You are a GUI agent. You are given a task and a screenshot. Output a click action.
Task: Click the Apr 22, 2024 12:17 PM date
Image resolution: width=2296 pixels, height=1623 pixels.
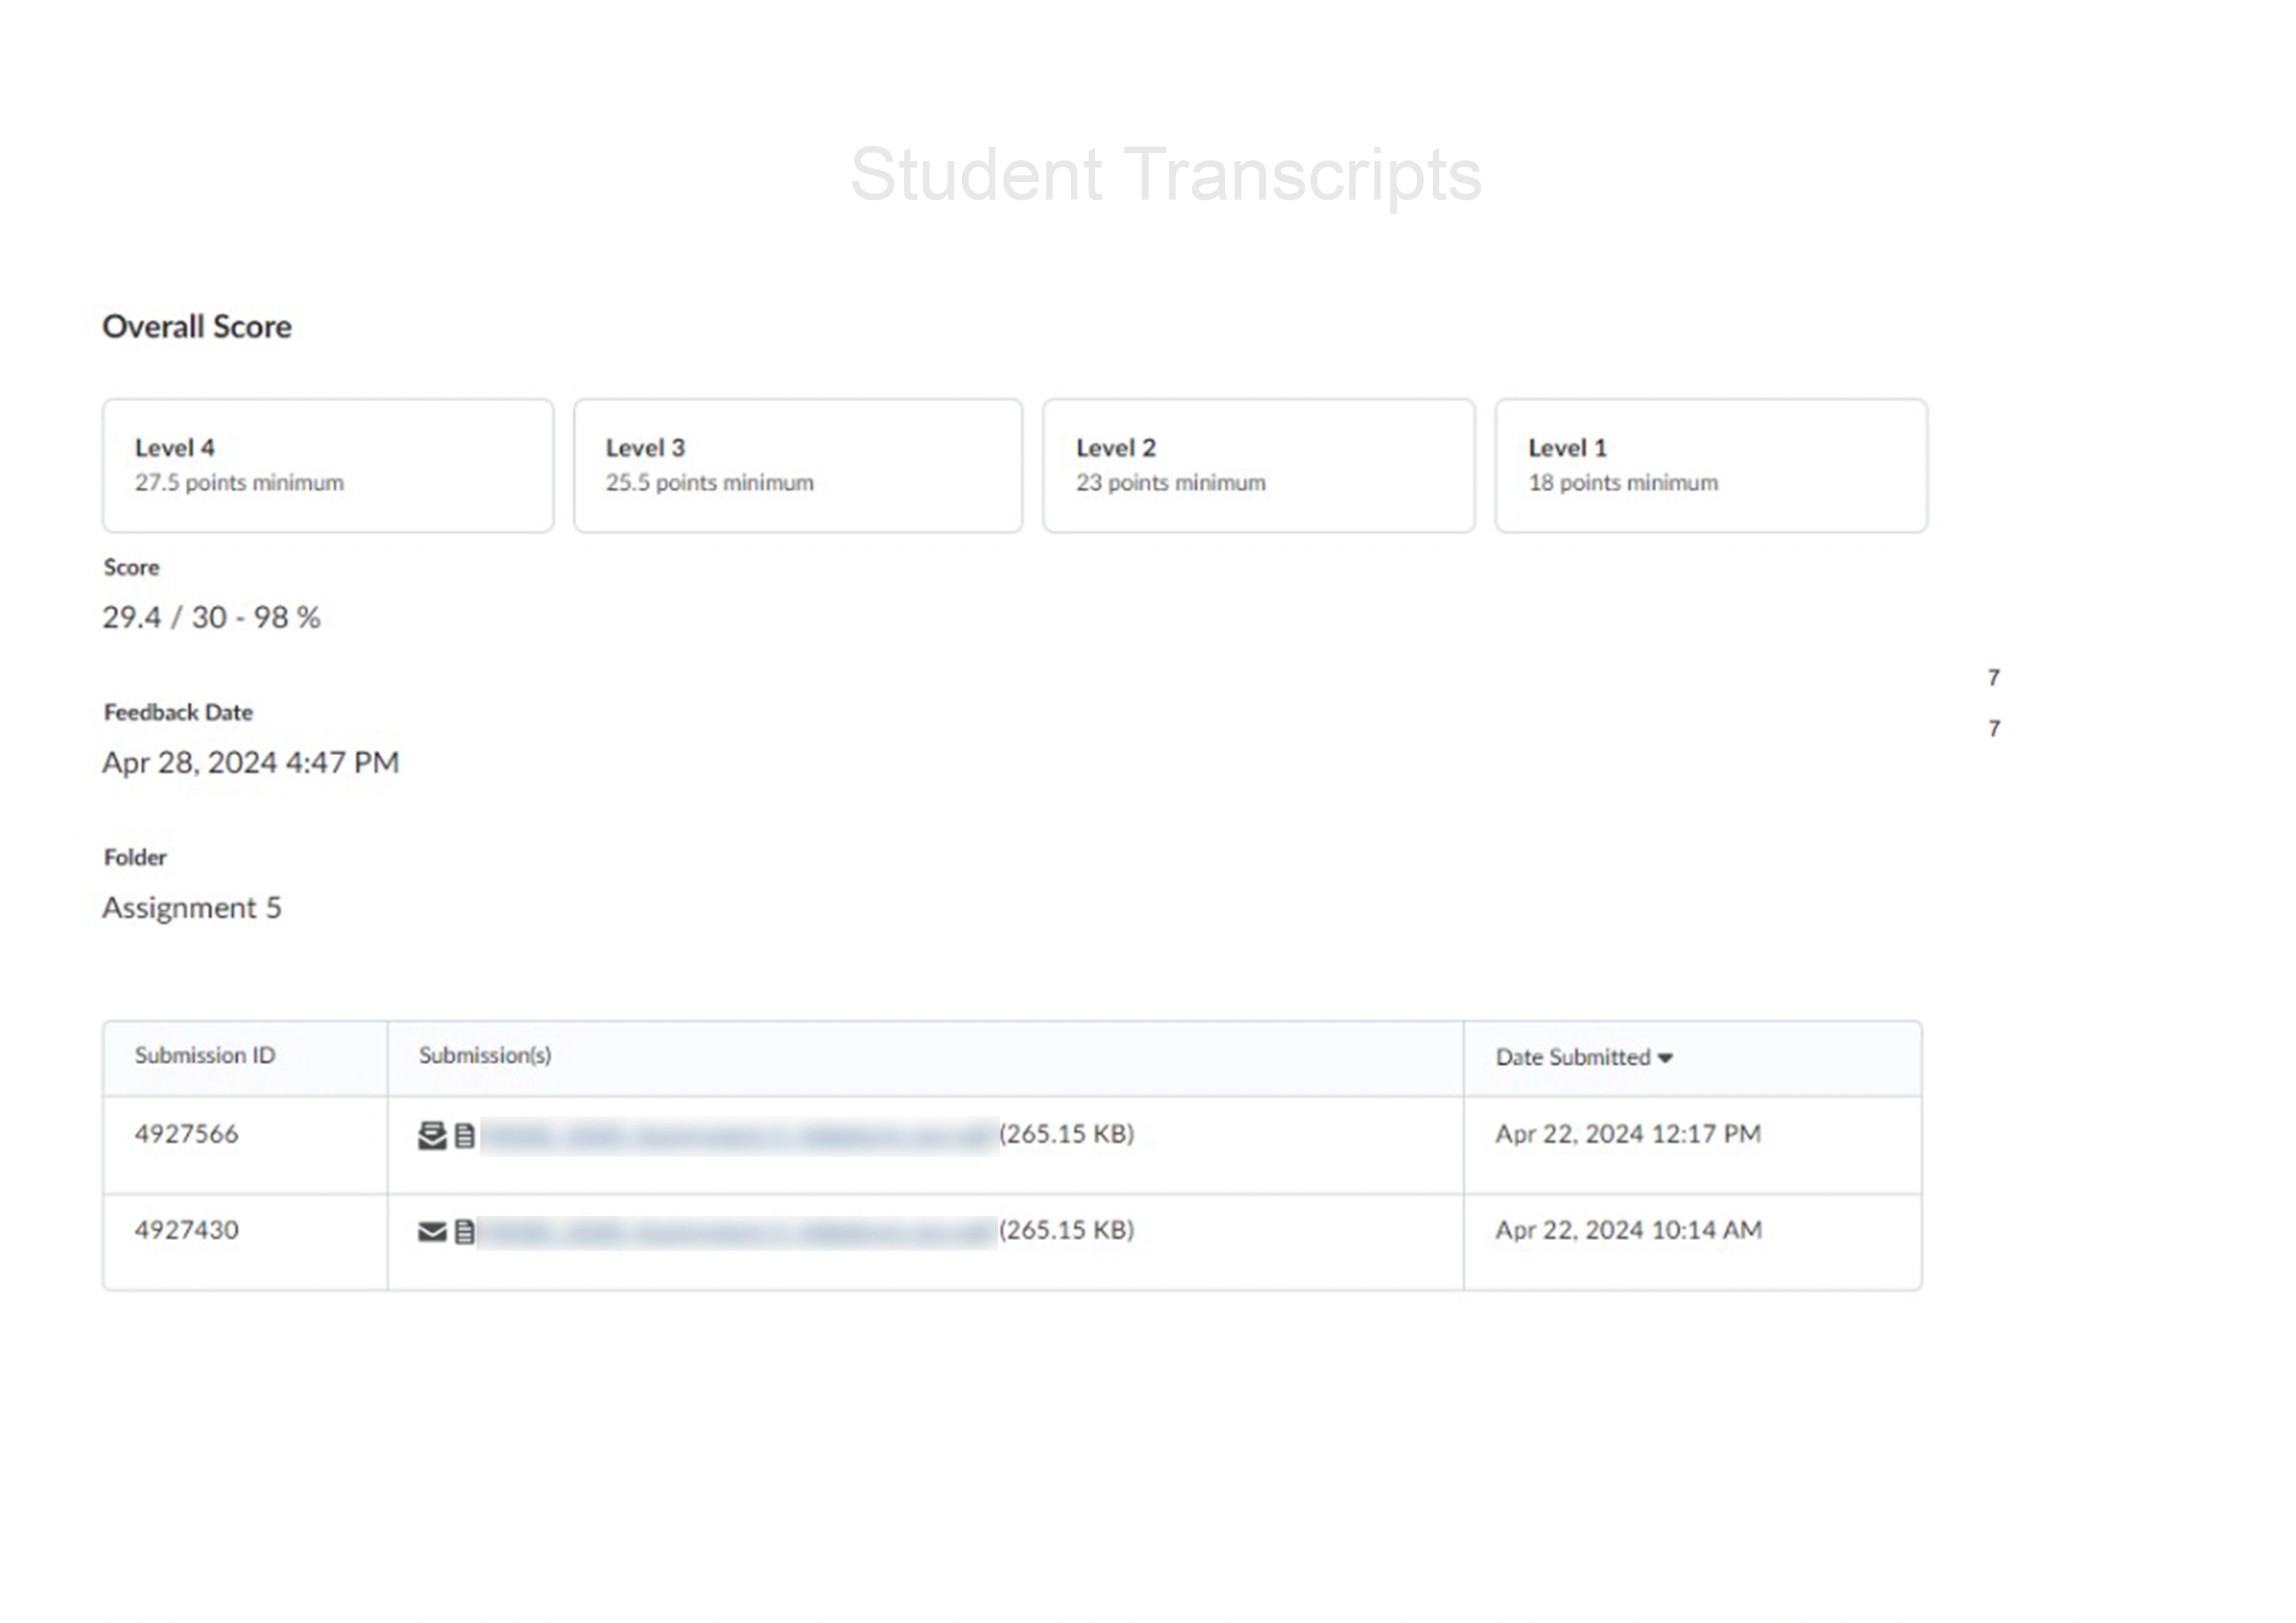tap(1628, 1134)
